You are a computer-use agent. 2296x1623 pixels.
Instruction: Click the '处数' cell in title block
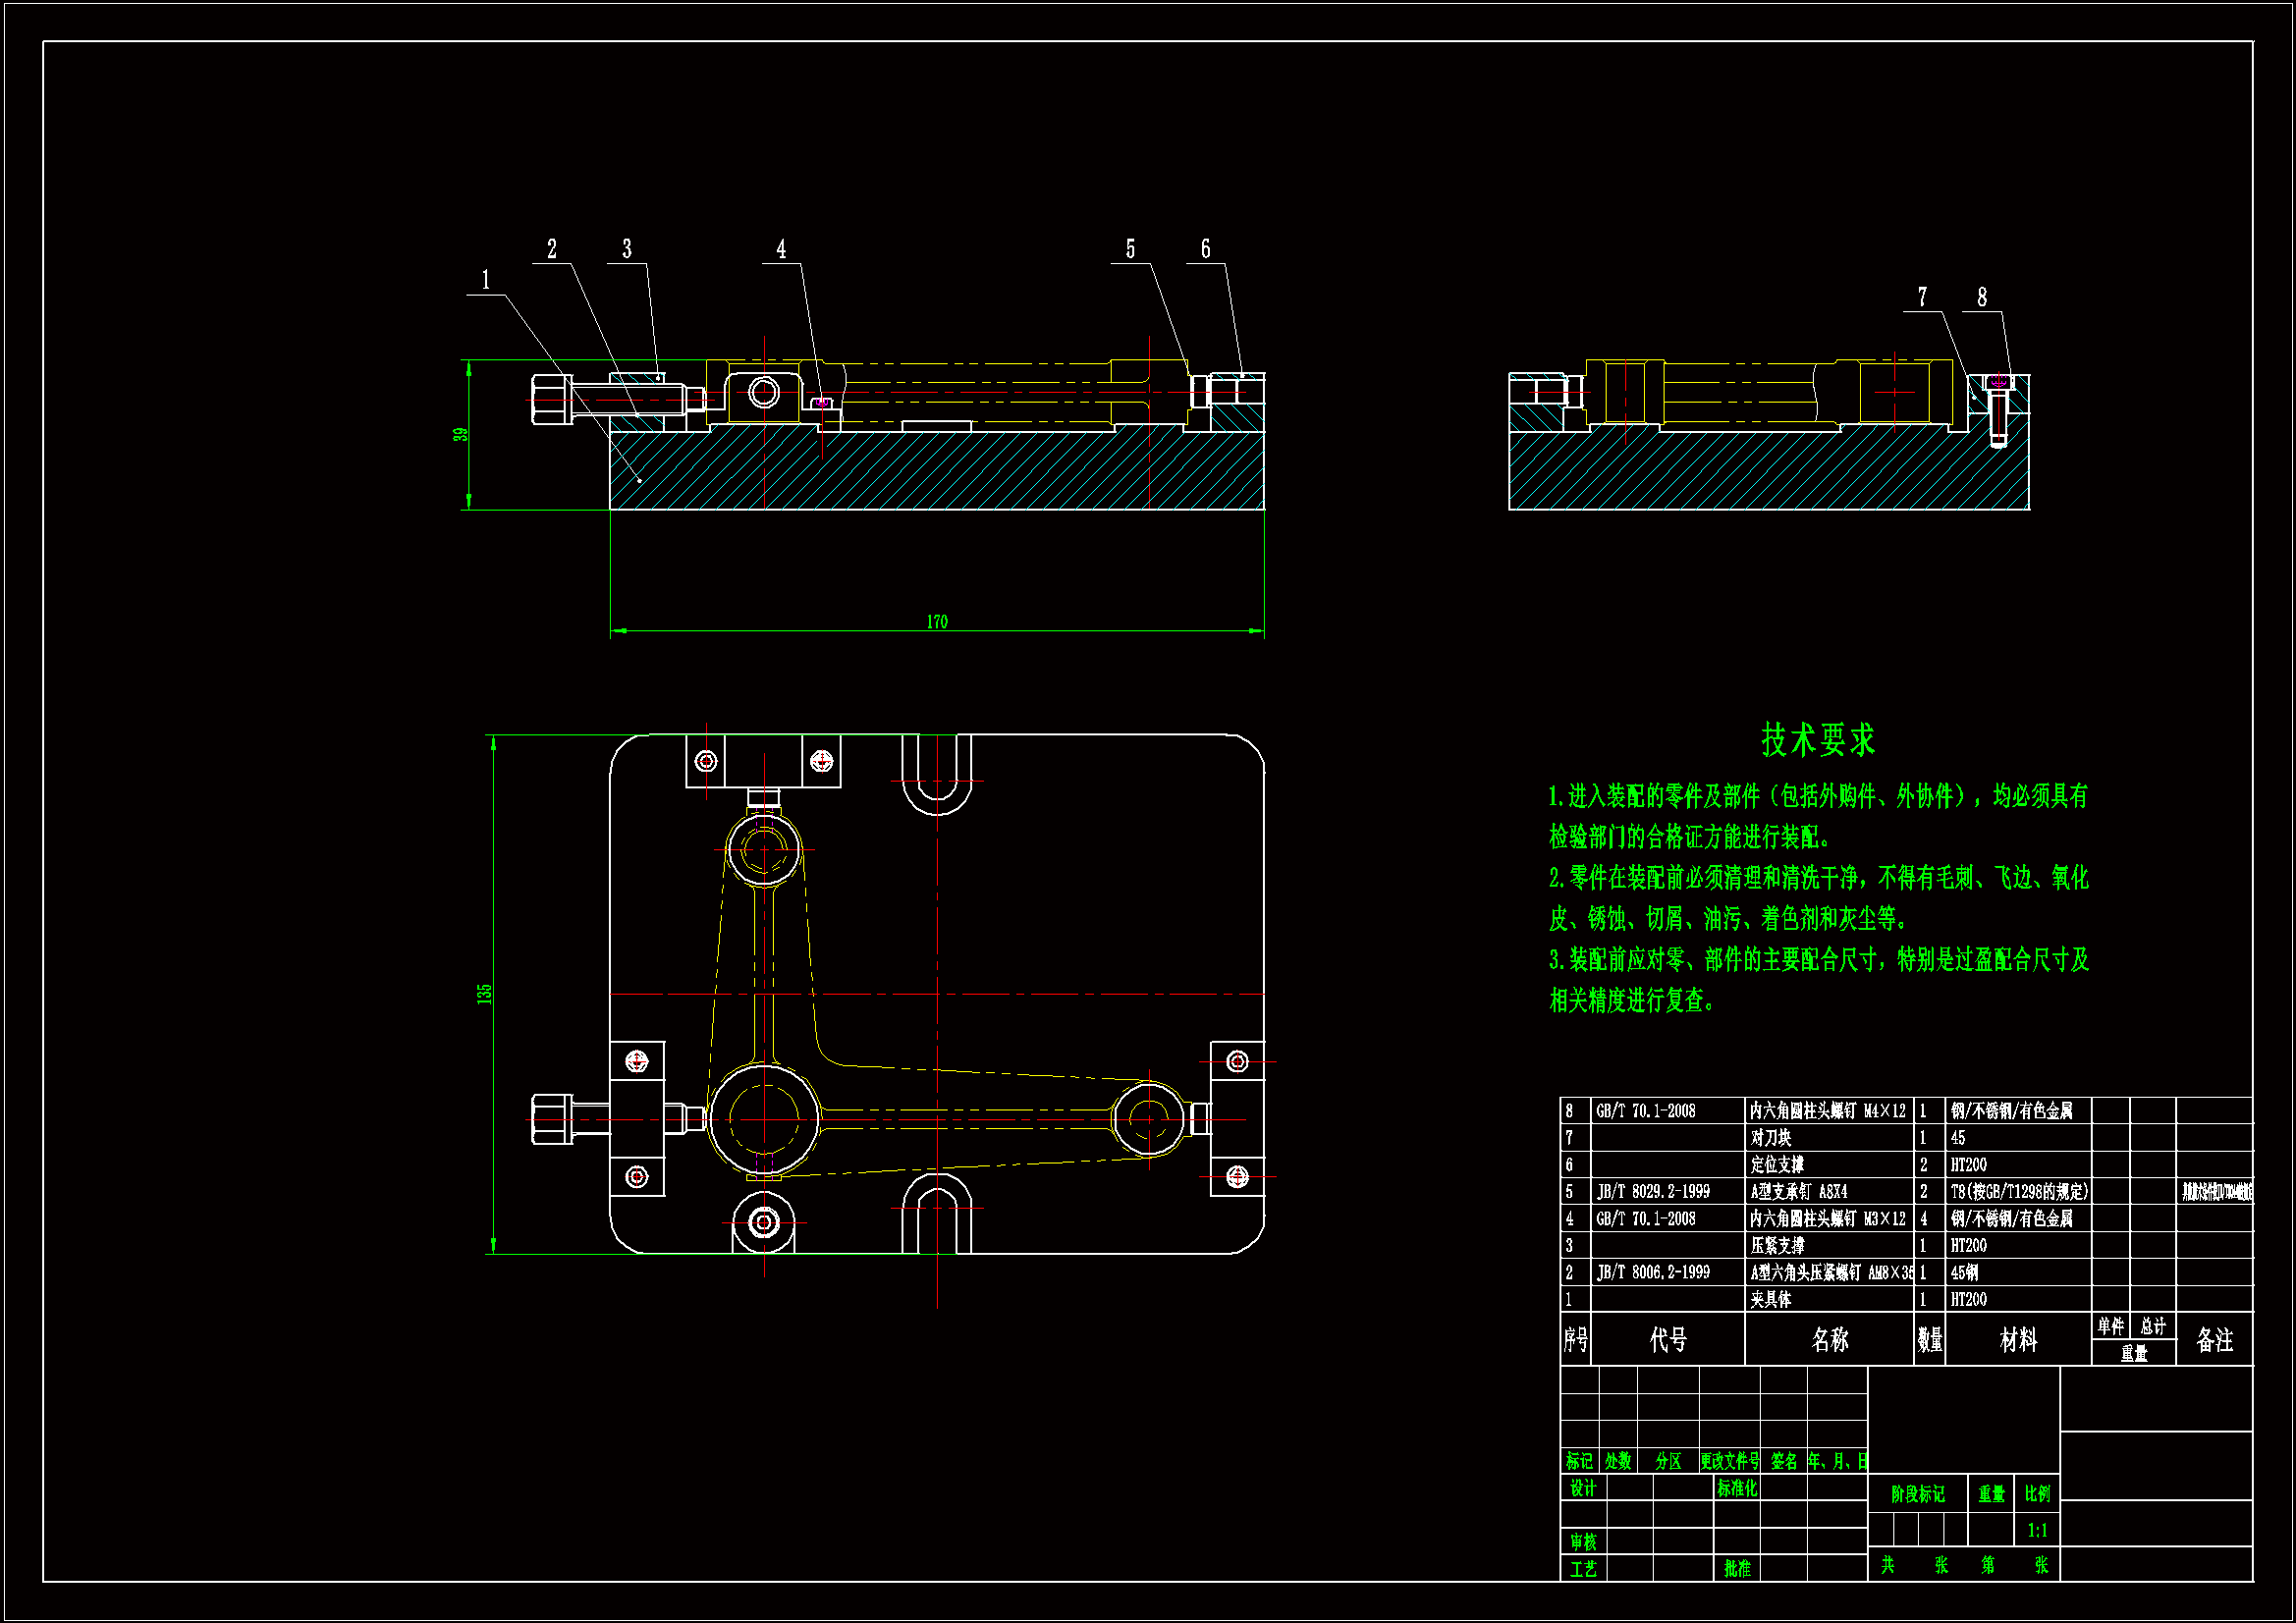pos(1618,1461)
